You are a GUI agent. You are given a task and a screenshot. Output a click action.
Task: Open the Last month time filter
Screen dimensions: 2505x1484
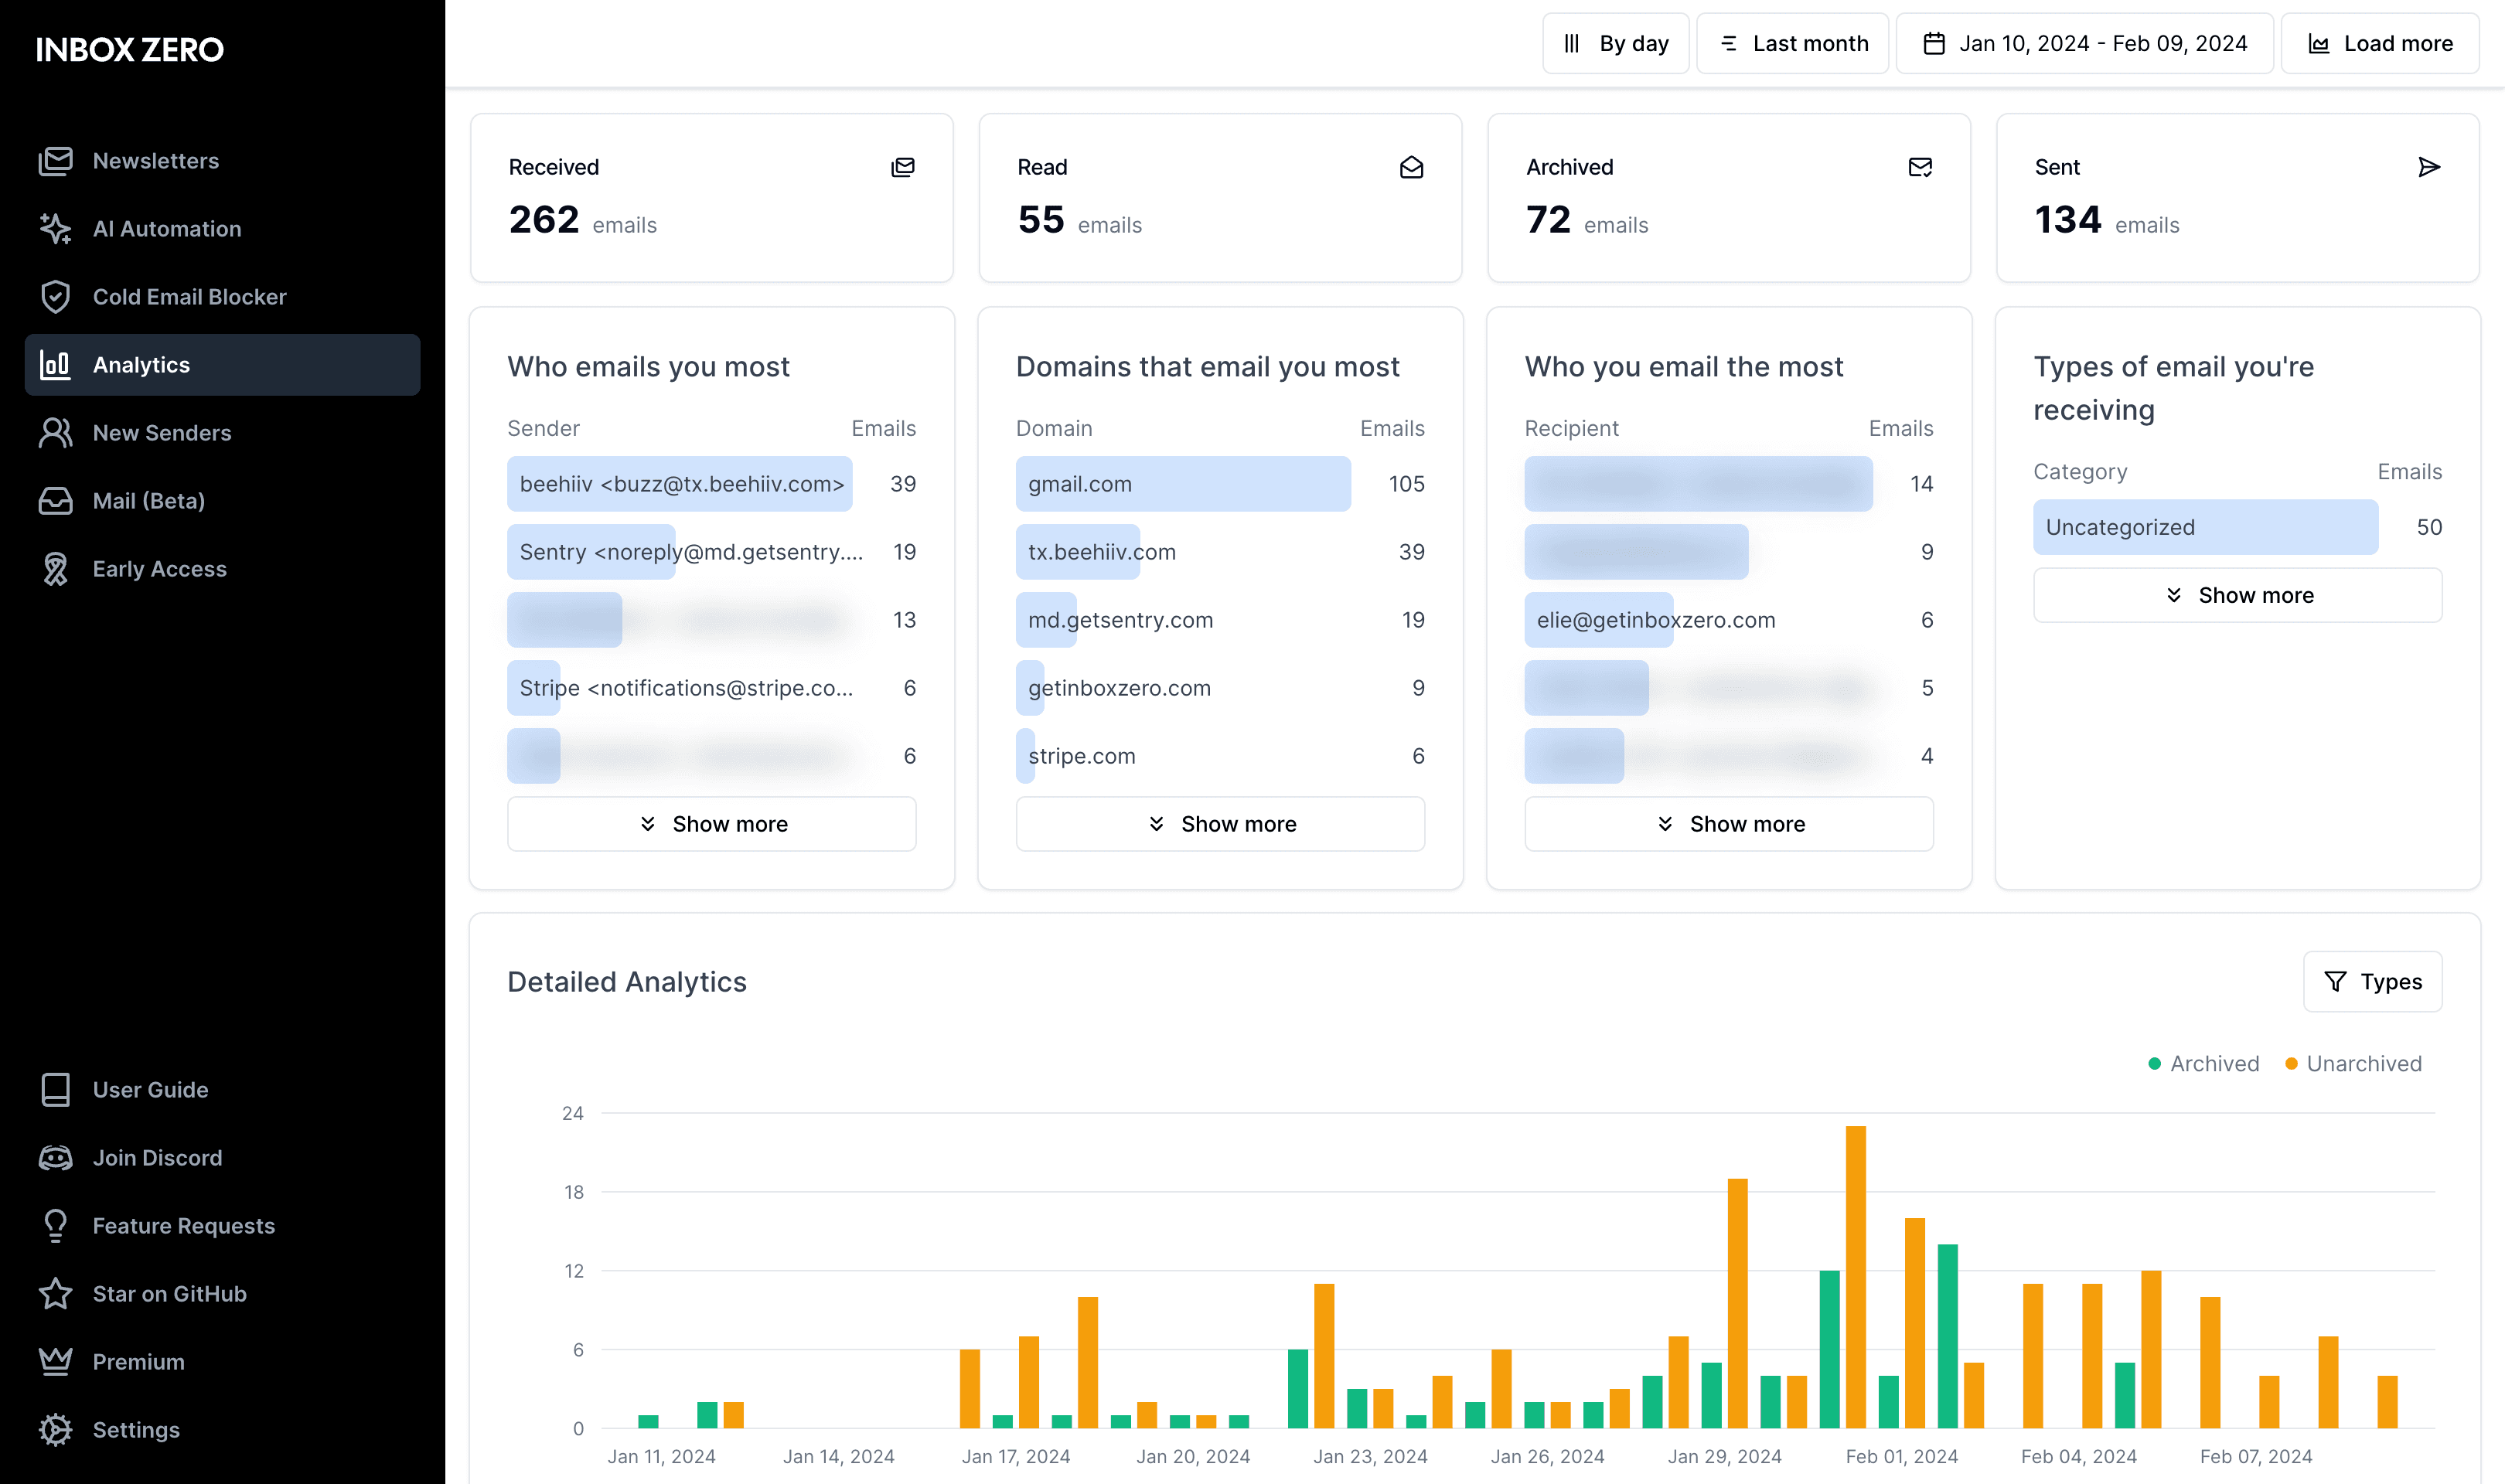click(x=1790, y=43)
